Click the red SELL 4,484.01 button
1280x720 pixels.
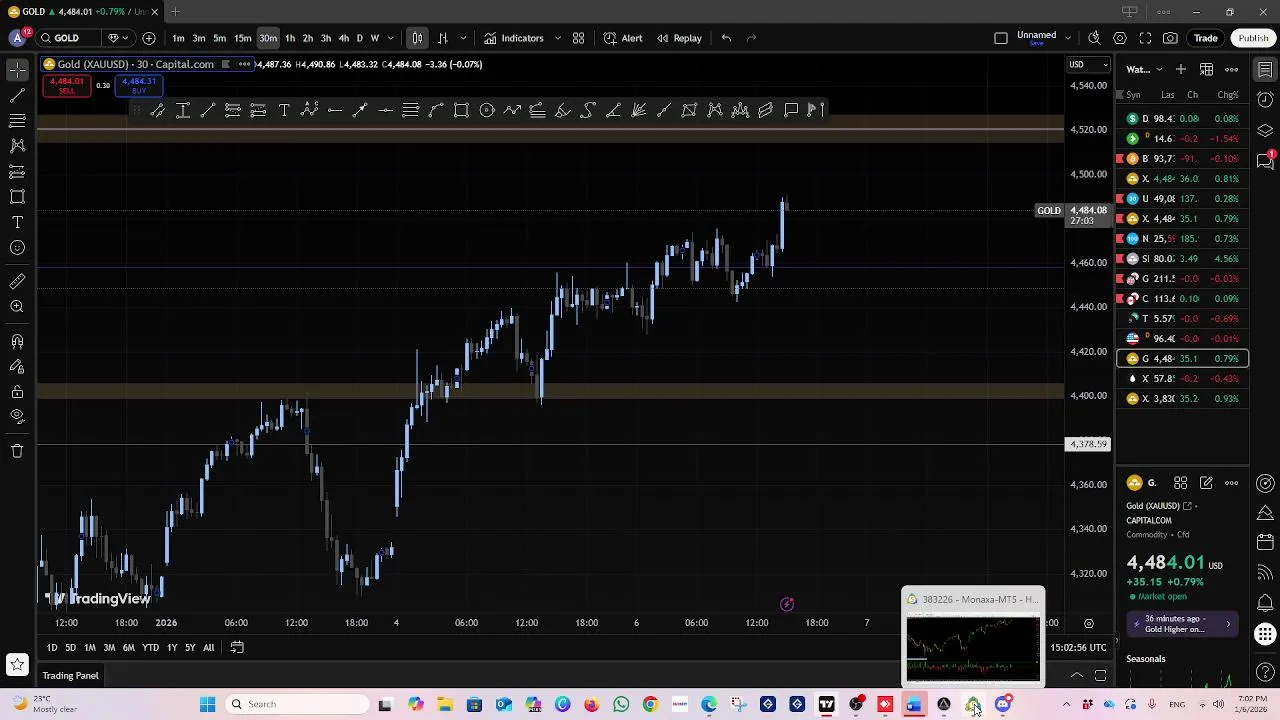(x=66, y=86)
